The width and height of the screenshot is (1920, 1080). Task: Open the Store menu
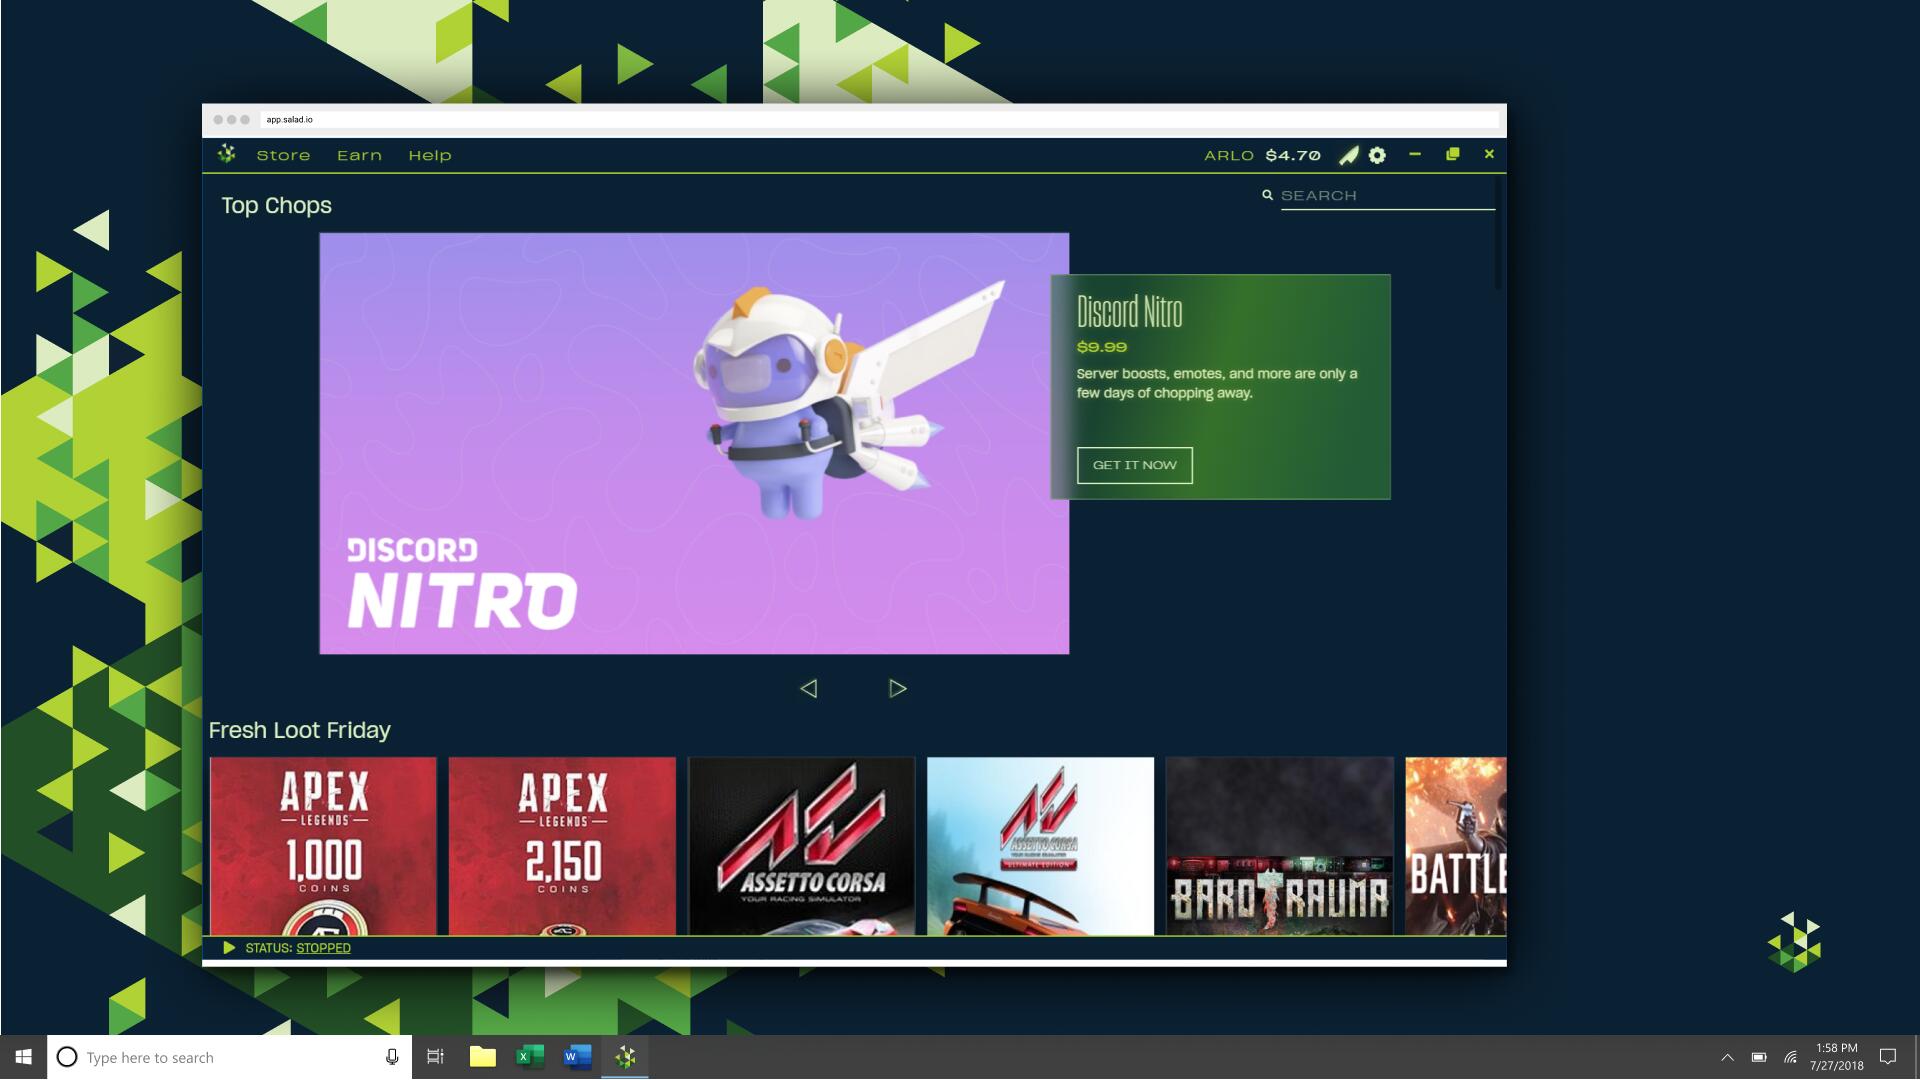pyautogui.click(x=283, y=155)
